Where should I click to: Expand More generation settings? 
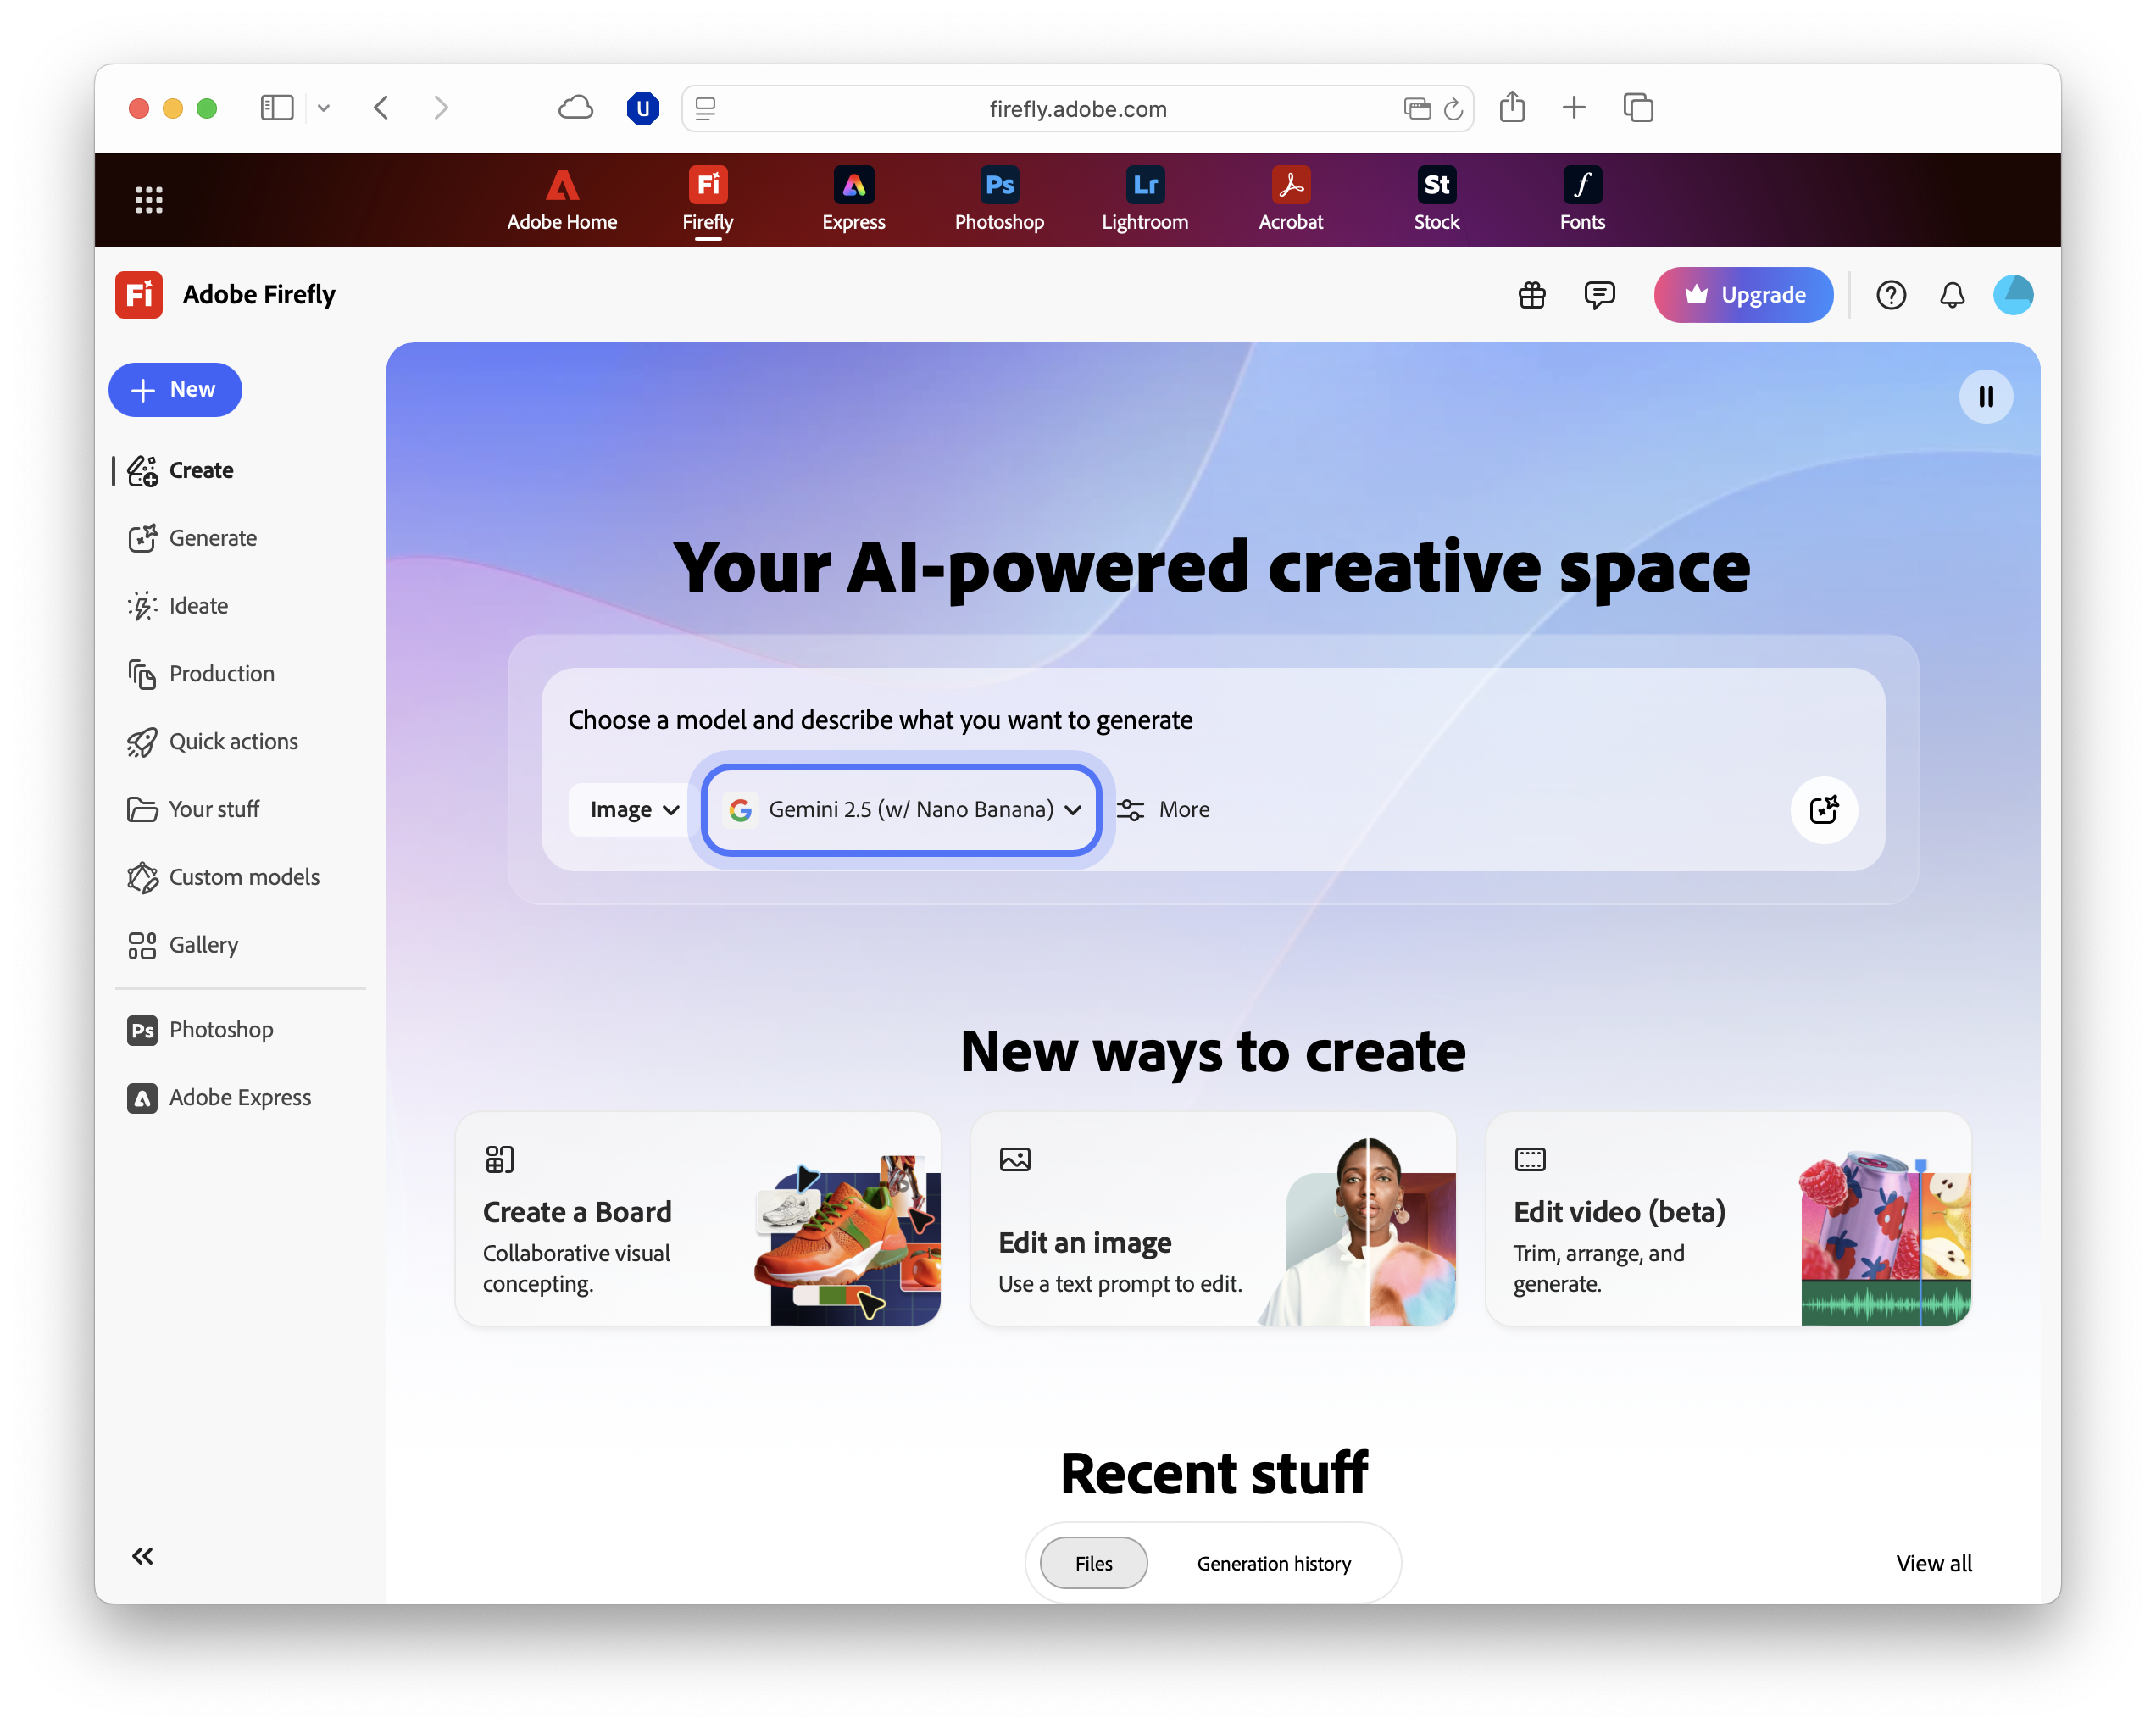pos(1163,810)
